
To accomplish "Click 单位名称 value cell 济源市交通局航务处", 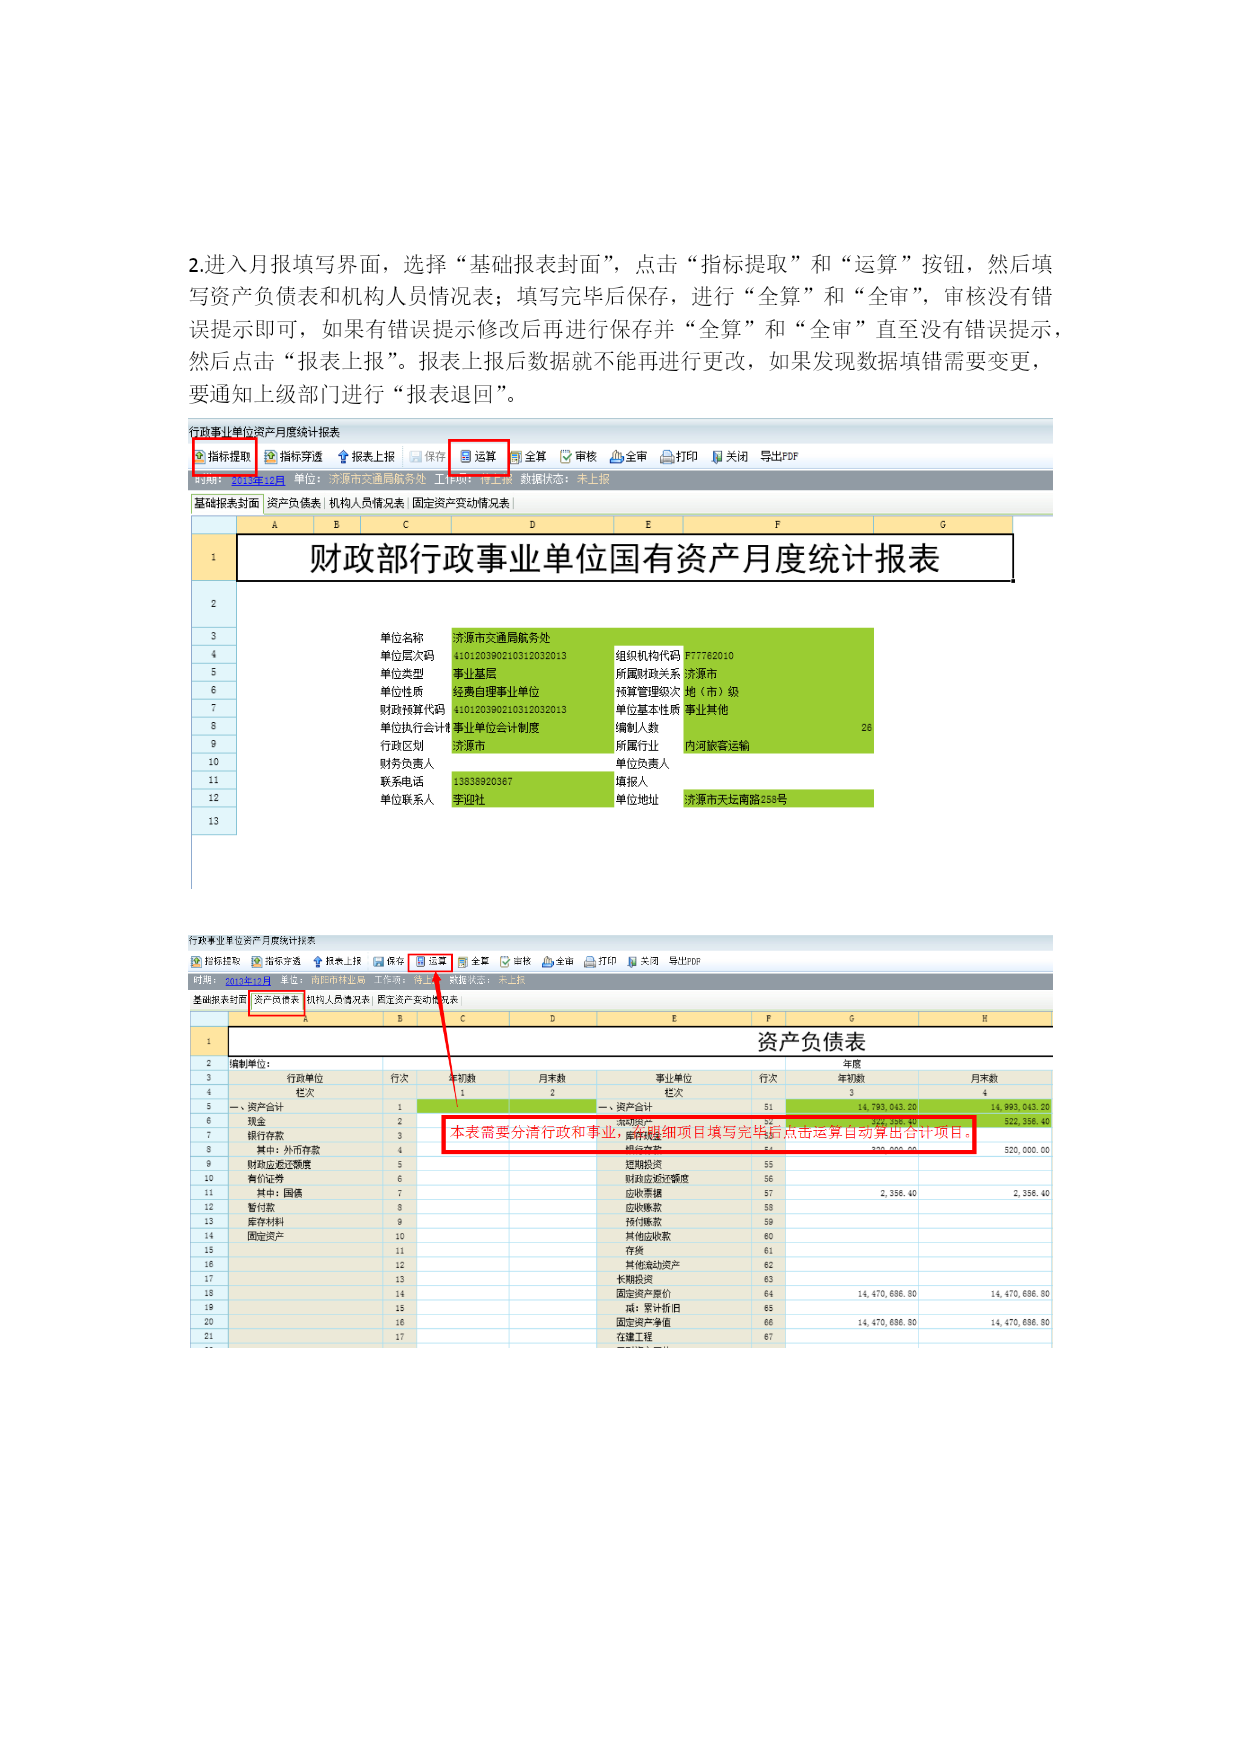I will pos(662,638).
